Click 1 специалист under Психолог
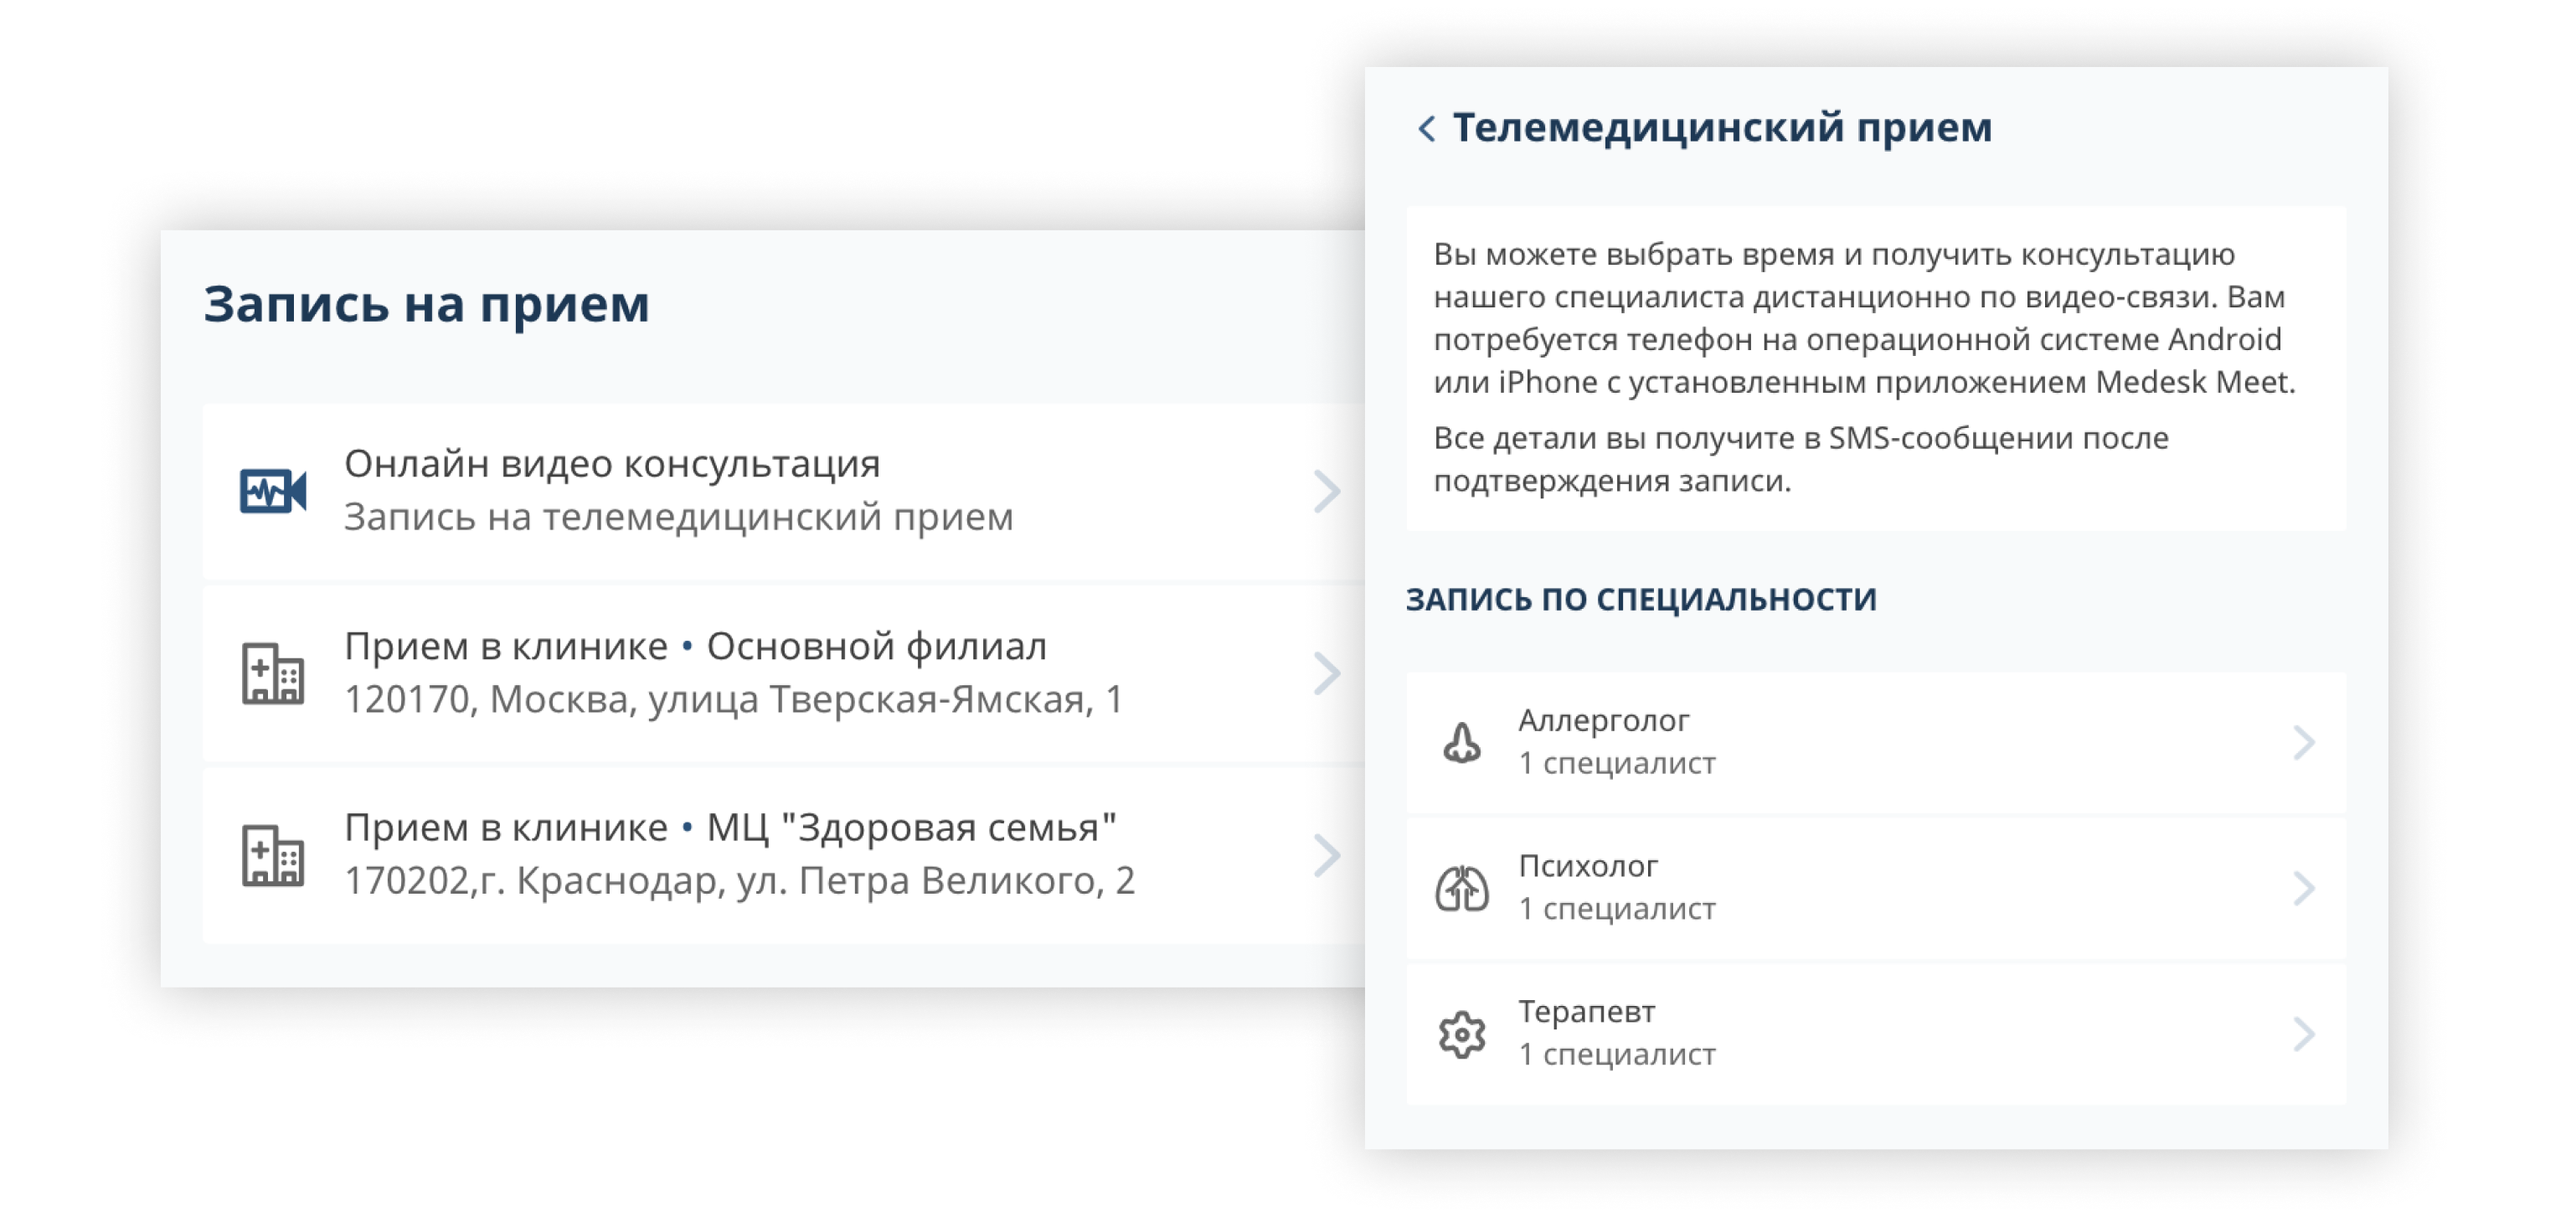 pos(1617,909)
